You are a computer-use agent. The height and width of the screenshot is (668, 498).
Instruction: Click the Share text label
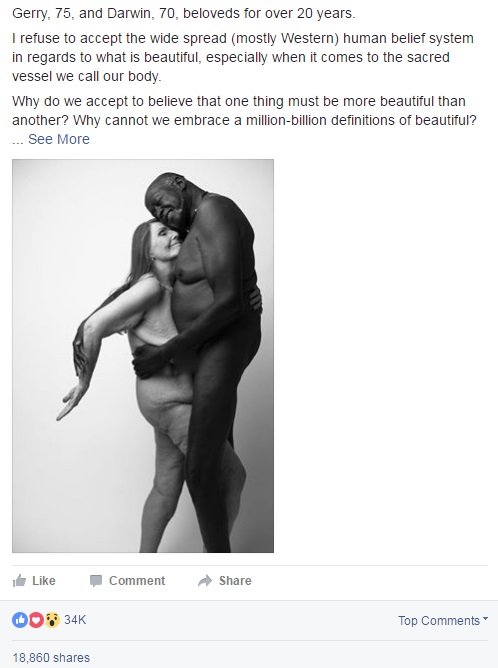(x=235, y=581)
